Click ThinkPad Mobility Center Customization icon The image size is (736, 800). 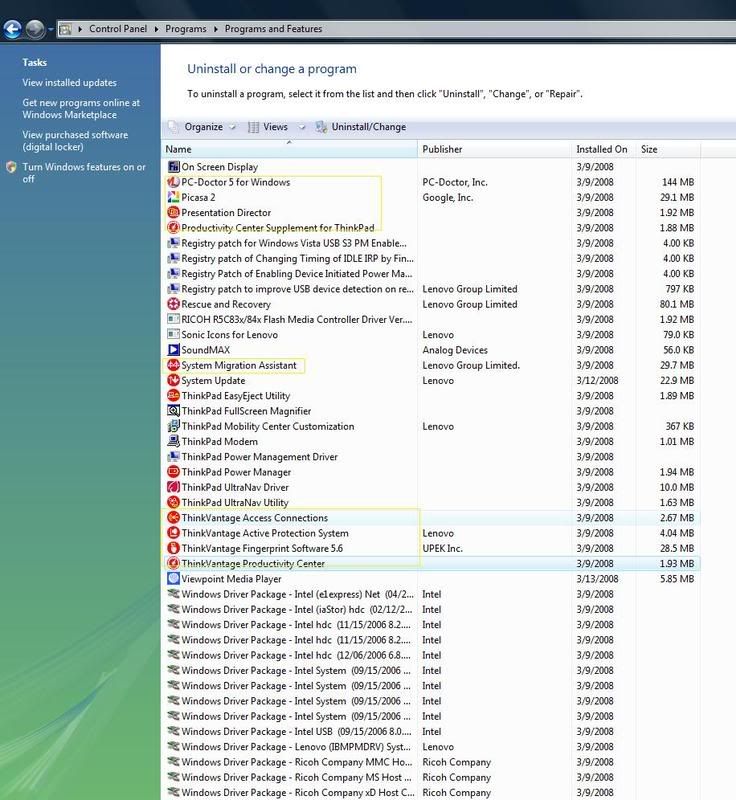[x=173, y=426]
